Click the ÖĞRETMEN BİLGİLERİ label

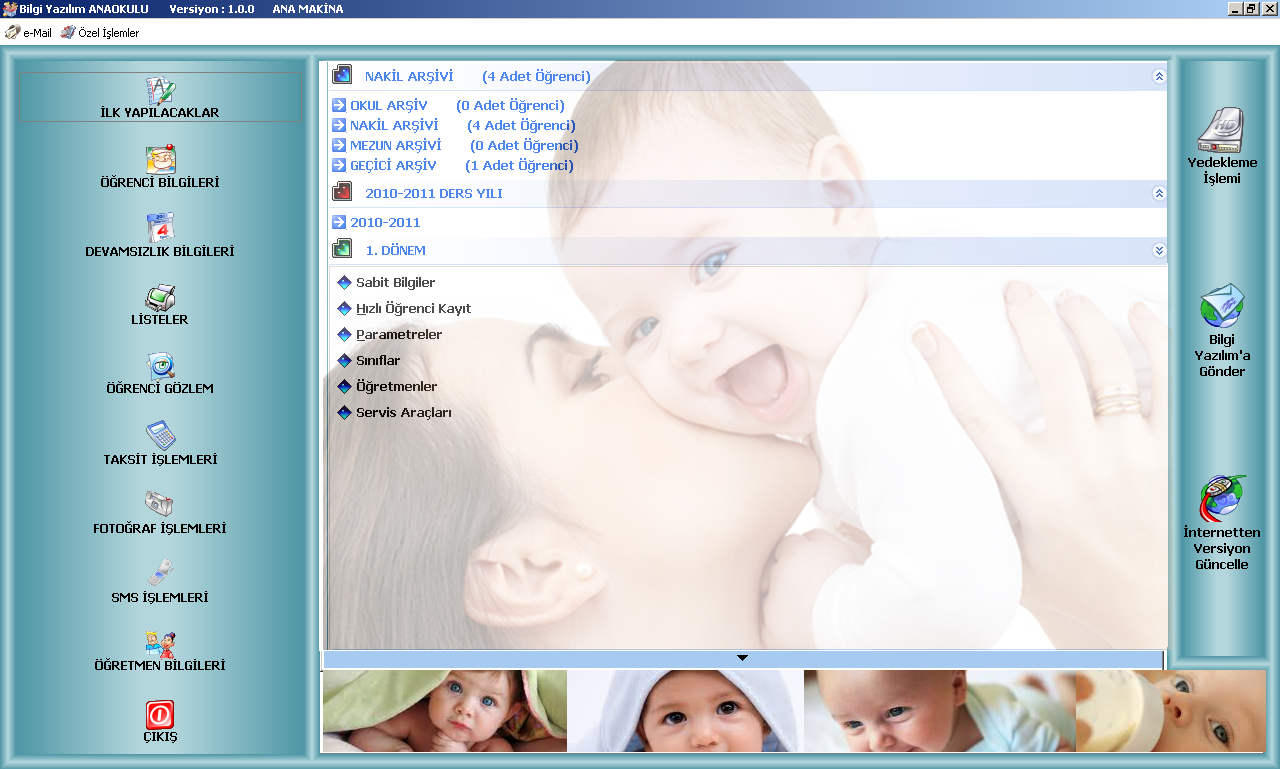160,666
